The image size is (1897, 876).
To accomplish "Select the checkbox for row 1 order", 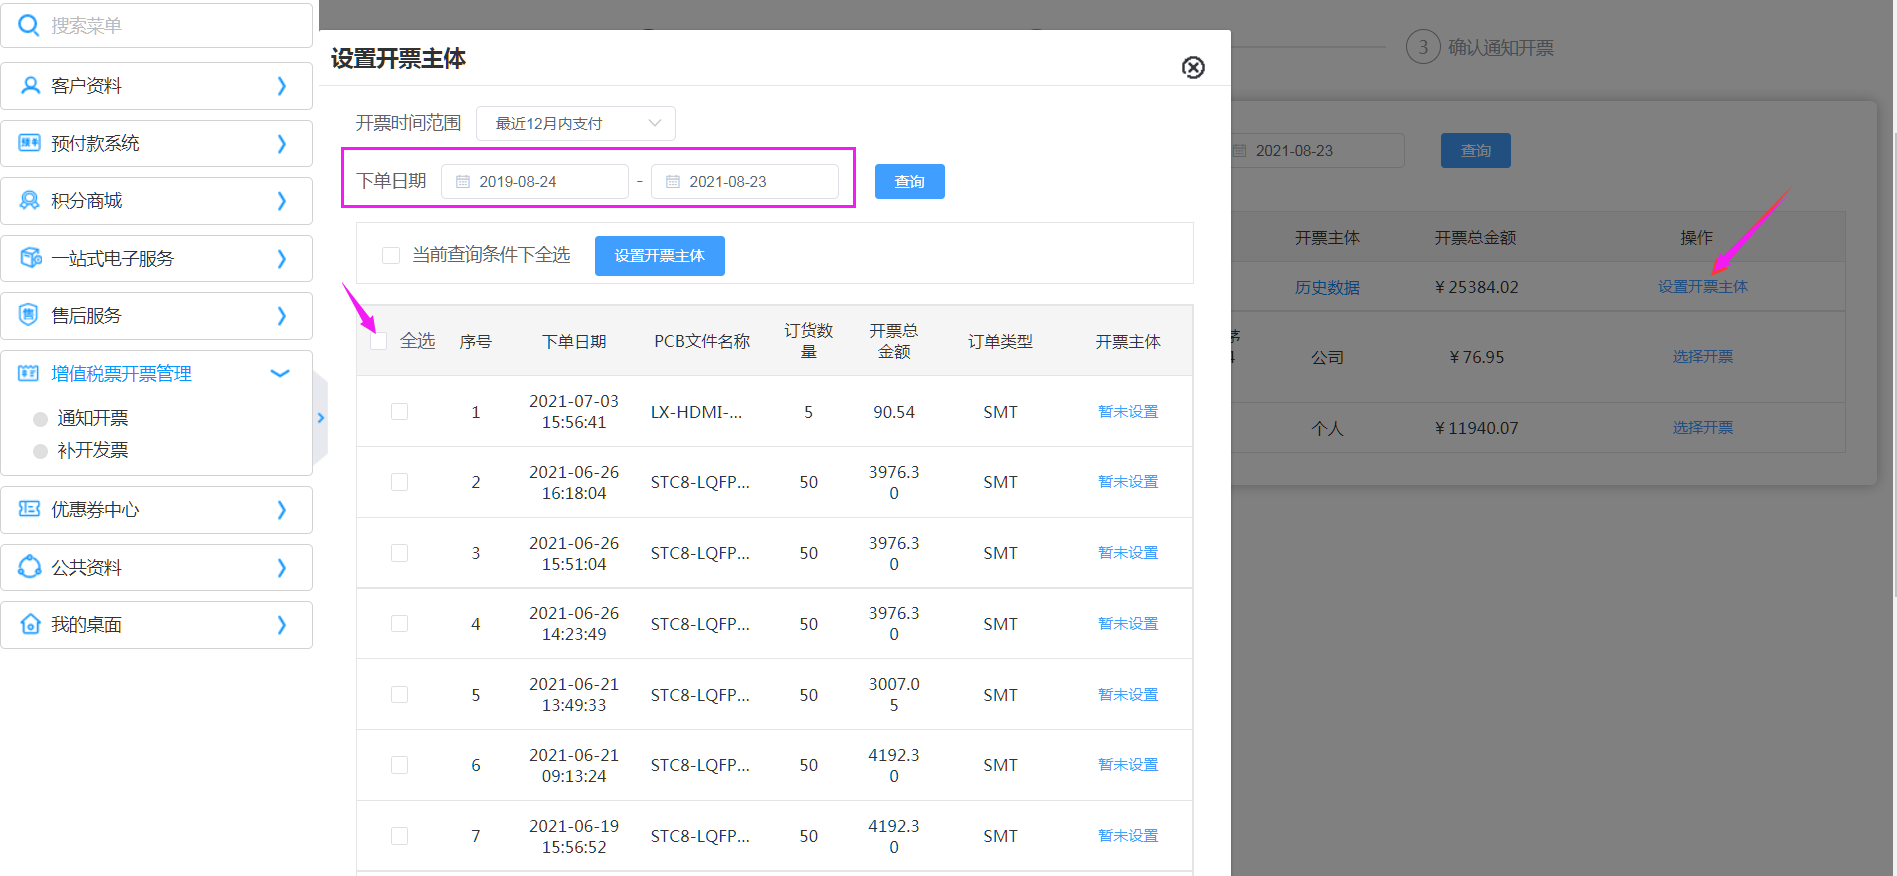I will pyautogui.click(x=399, y=412).
